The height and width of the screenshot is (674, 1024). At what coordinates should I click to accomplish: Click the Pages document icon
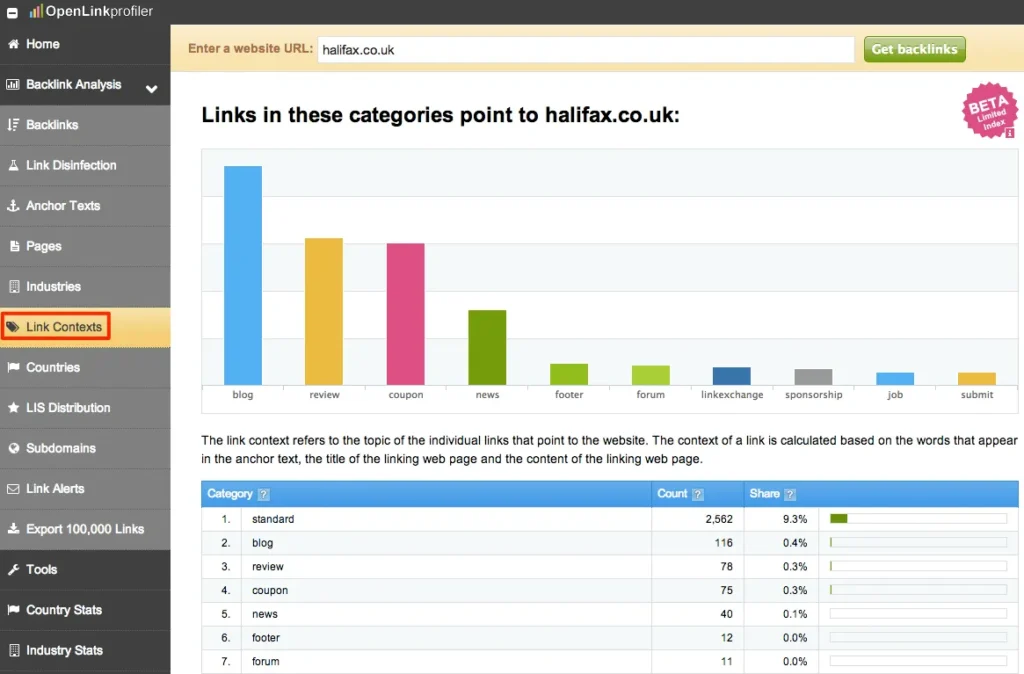(14, 246)
